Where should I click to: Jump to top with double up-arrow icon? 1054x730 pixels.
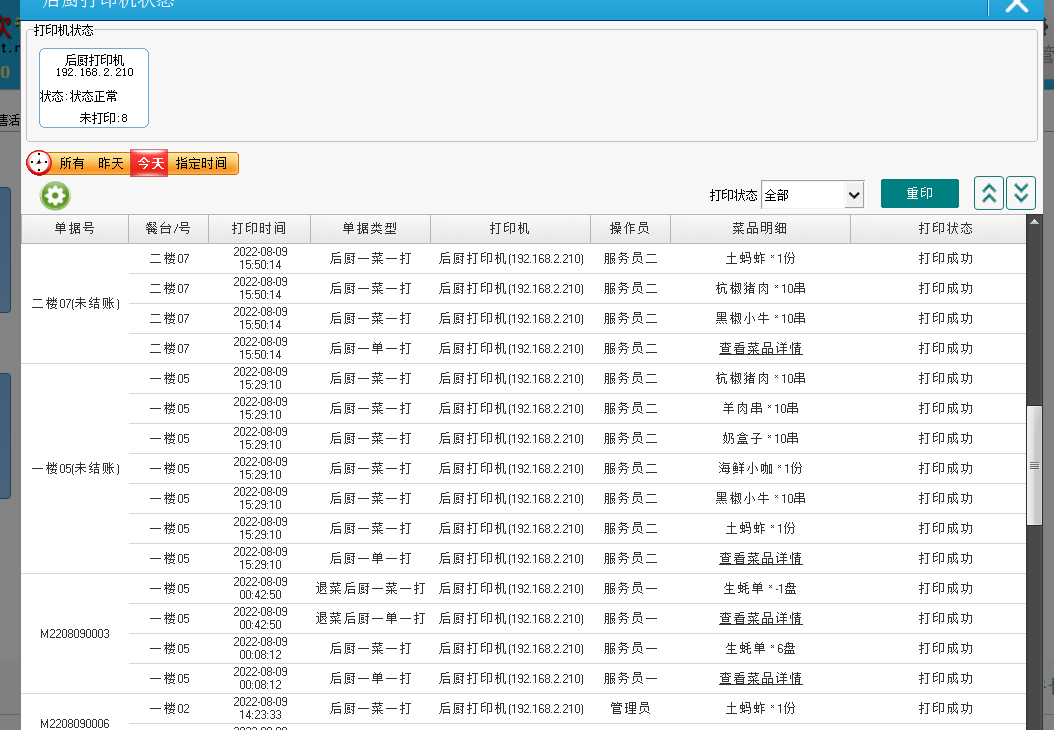coord(988,193)
